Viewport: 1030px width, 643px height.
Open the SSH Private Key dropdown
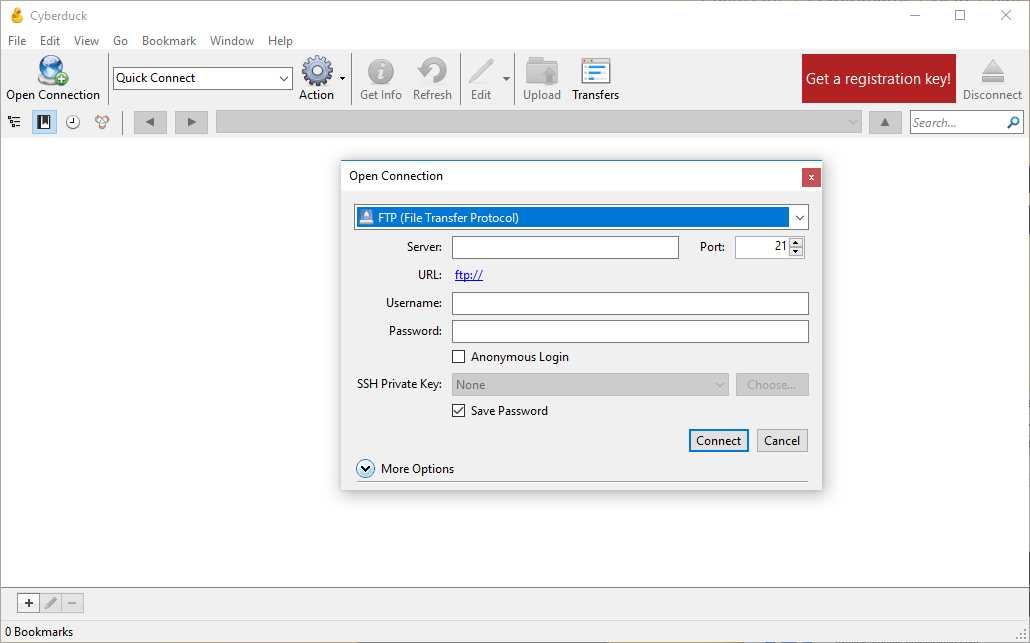point(590,385)
